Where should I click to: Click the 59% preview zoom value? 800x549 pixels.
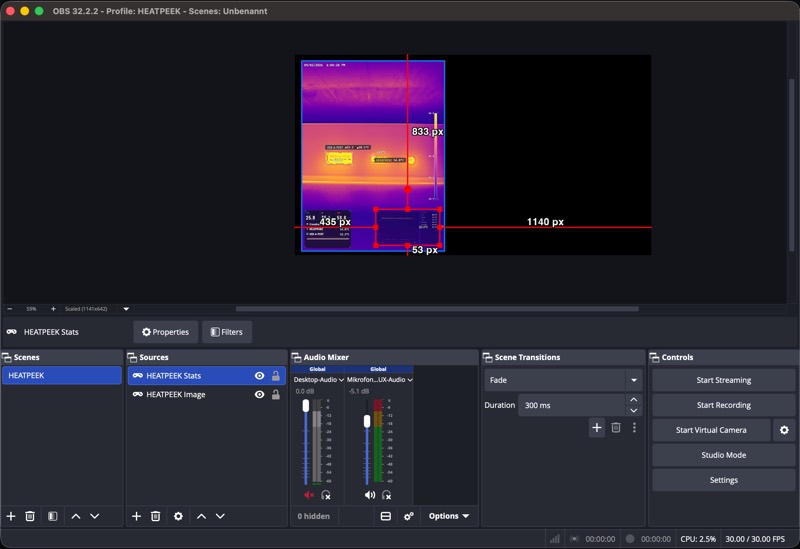click(x=31, y=309)
